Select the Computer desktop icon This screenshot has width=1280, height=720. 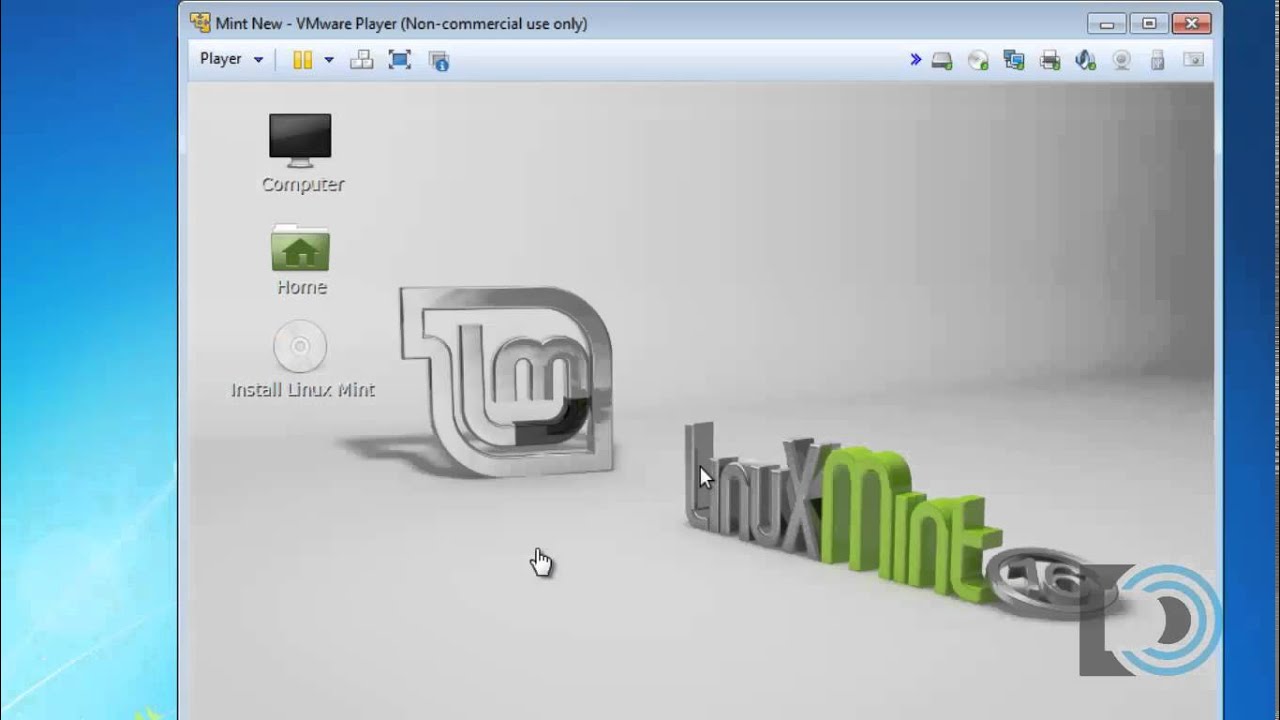coord(301,152)
